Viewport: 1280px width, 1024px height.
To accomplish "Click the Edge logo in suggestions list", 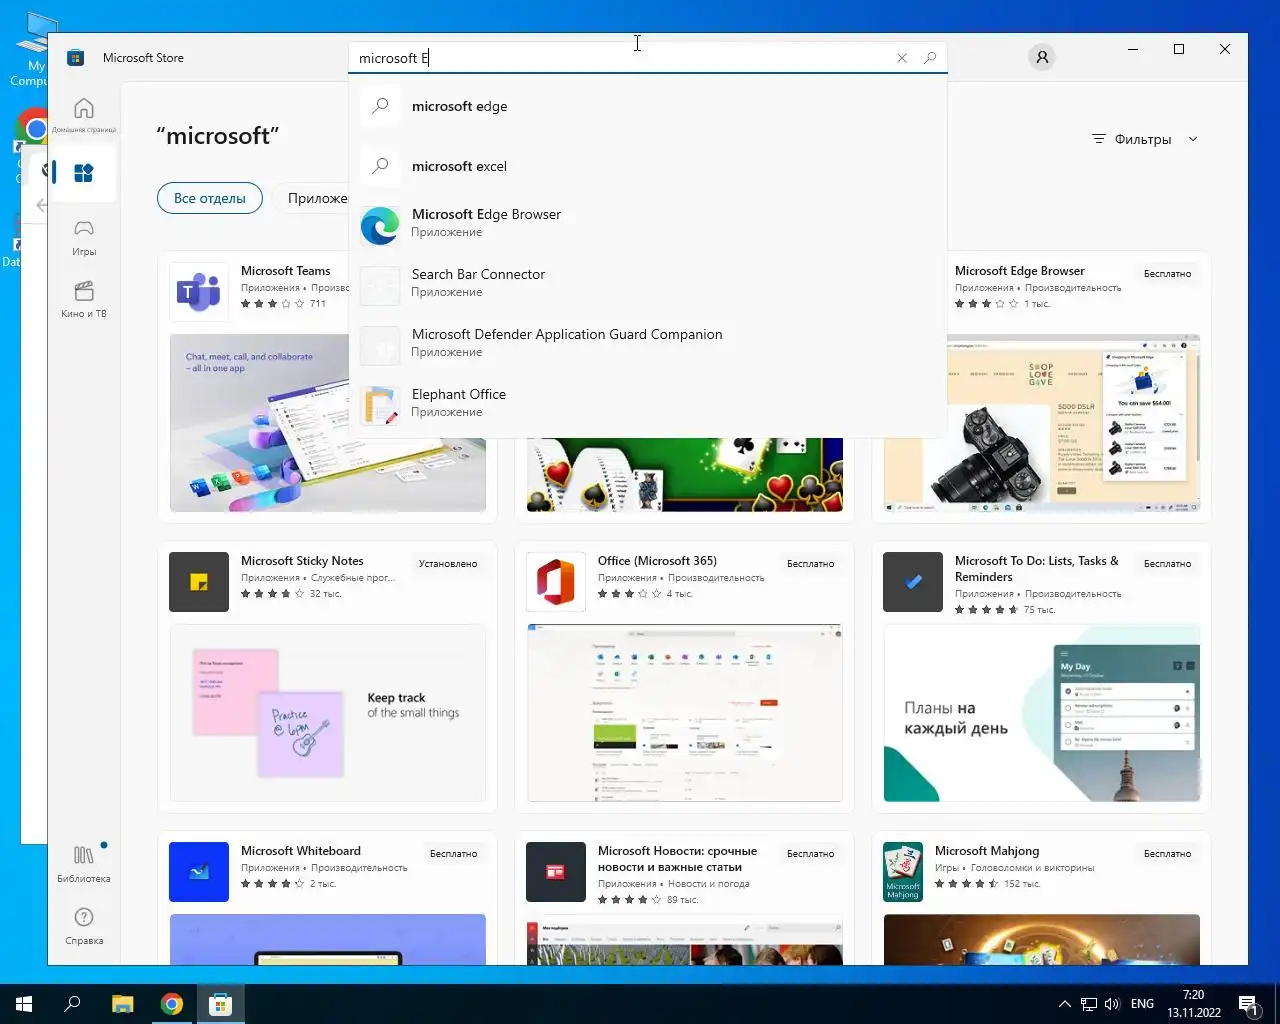I will point(380,226).
